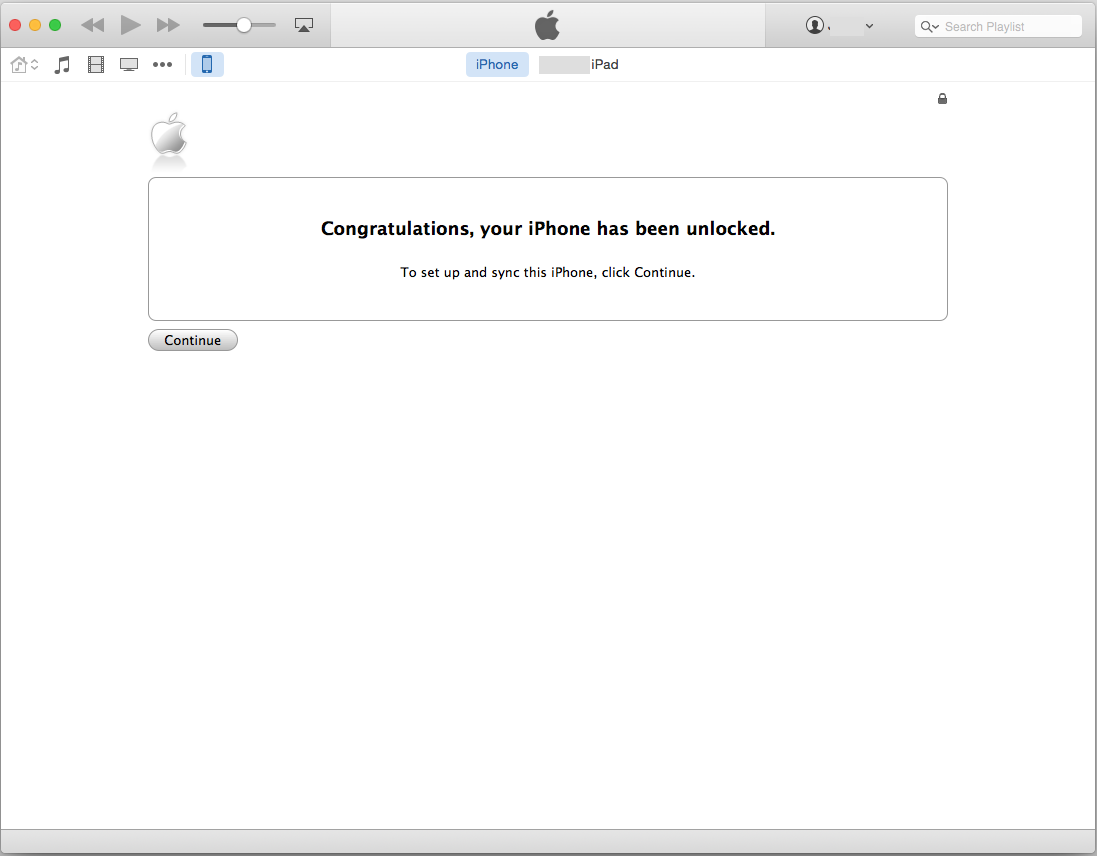Adjust the volume slider knob
Screen dimensions: 1097x856
(x=243, y=25)
